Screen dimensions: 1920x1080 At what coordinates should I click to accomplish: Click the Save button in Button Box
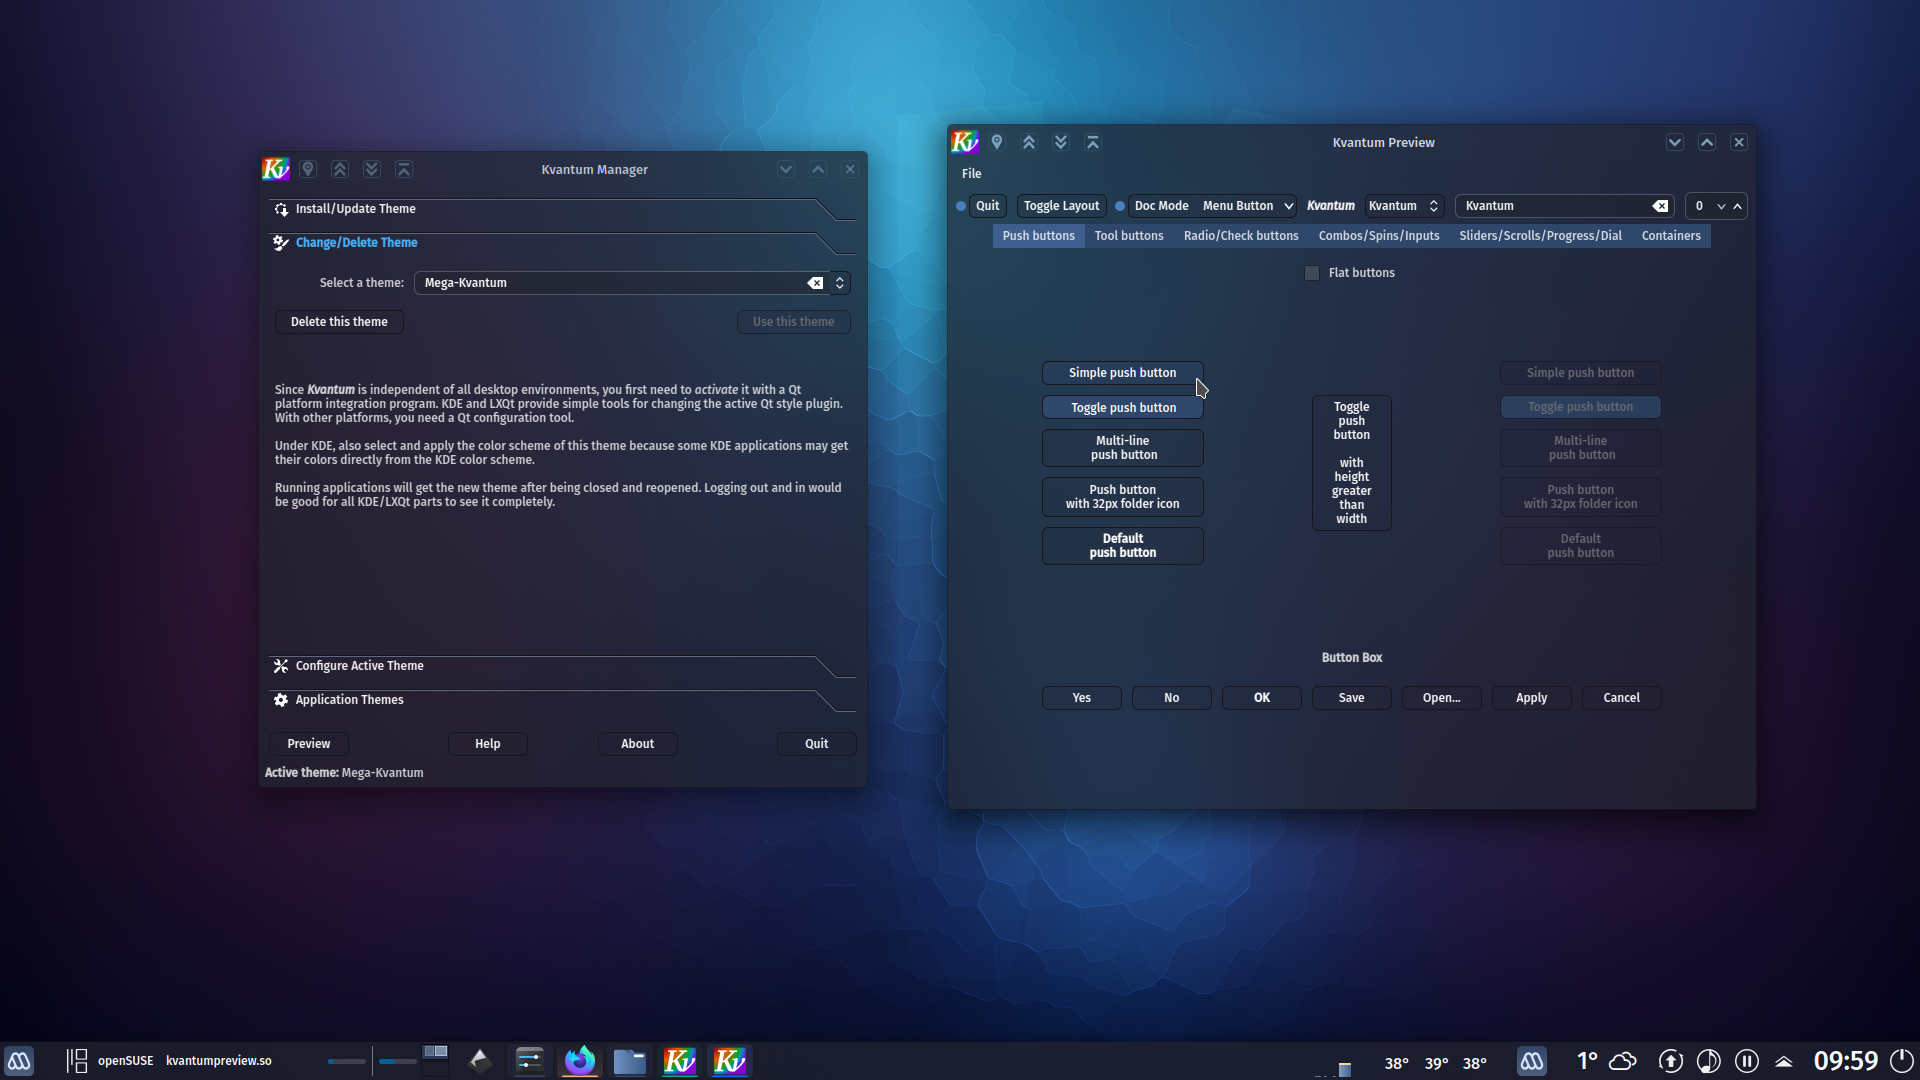coord(1351,698)
